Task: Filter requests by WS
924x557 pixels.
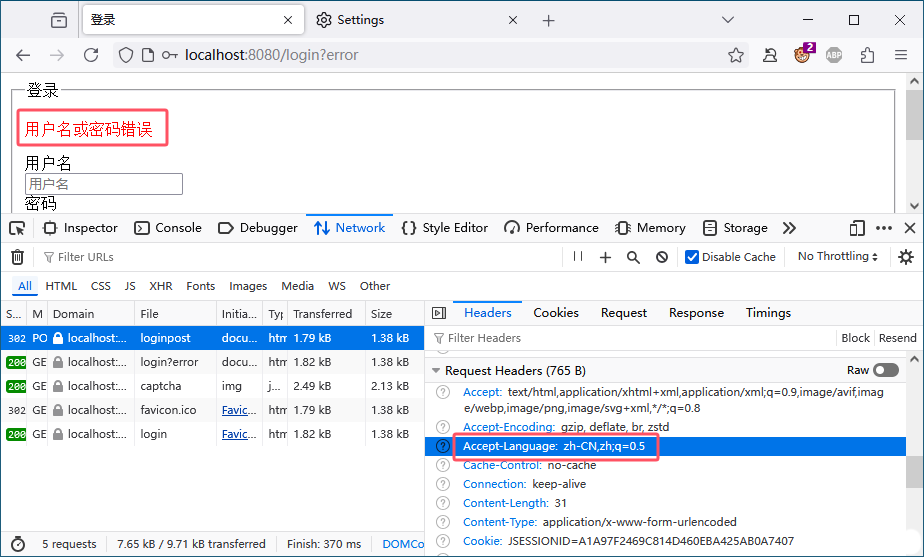Action: click(337, 286)
